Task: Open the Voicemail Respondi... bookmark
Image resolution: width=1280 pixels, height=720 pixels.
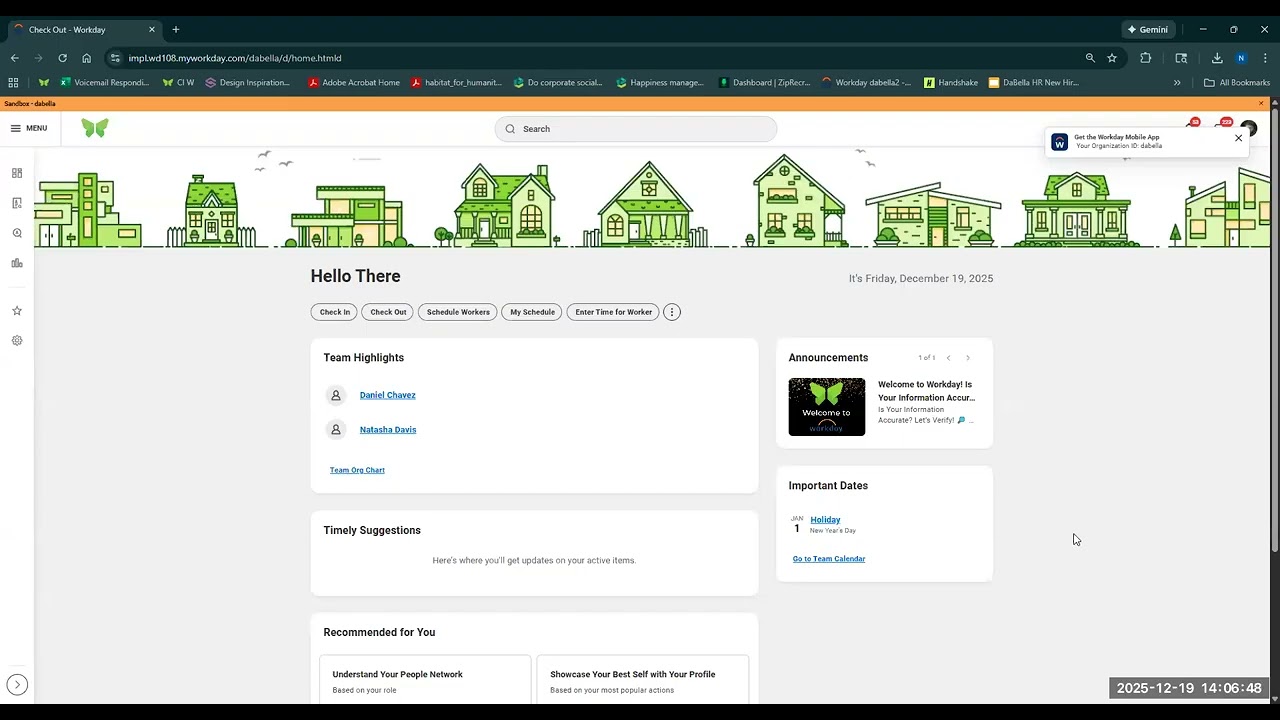Action: click(x=104, y=83)
